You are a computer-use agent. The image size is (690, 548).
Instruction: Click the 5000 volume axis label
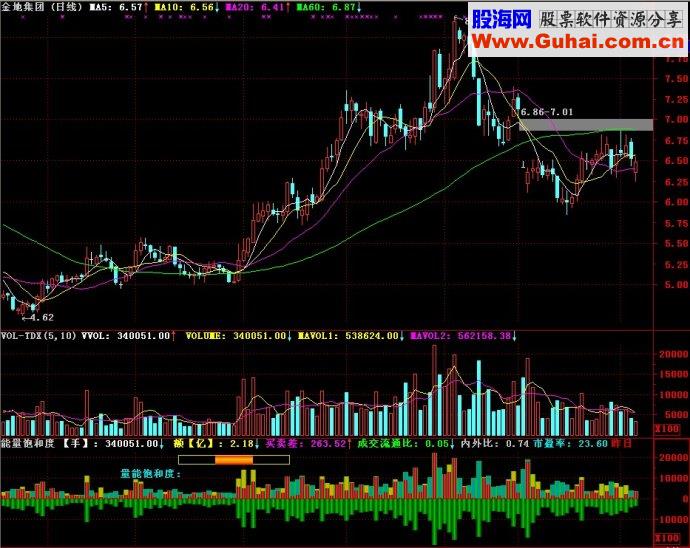[676, 415]
